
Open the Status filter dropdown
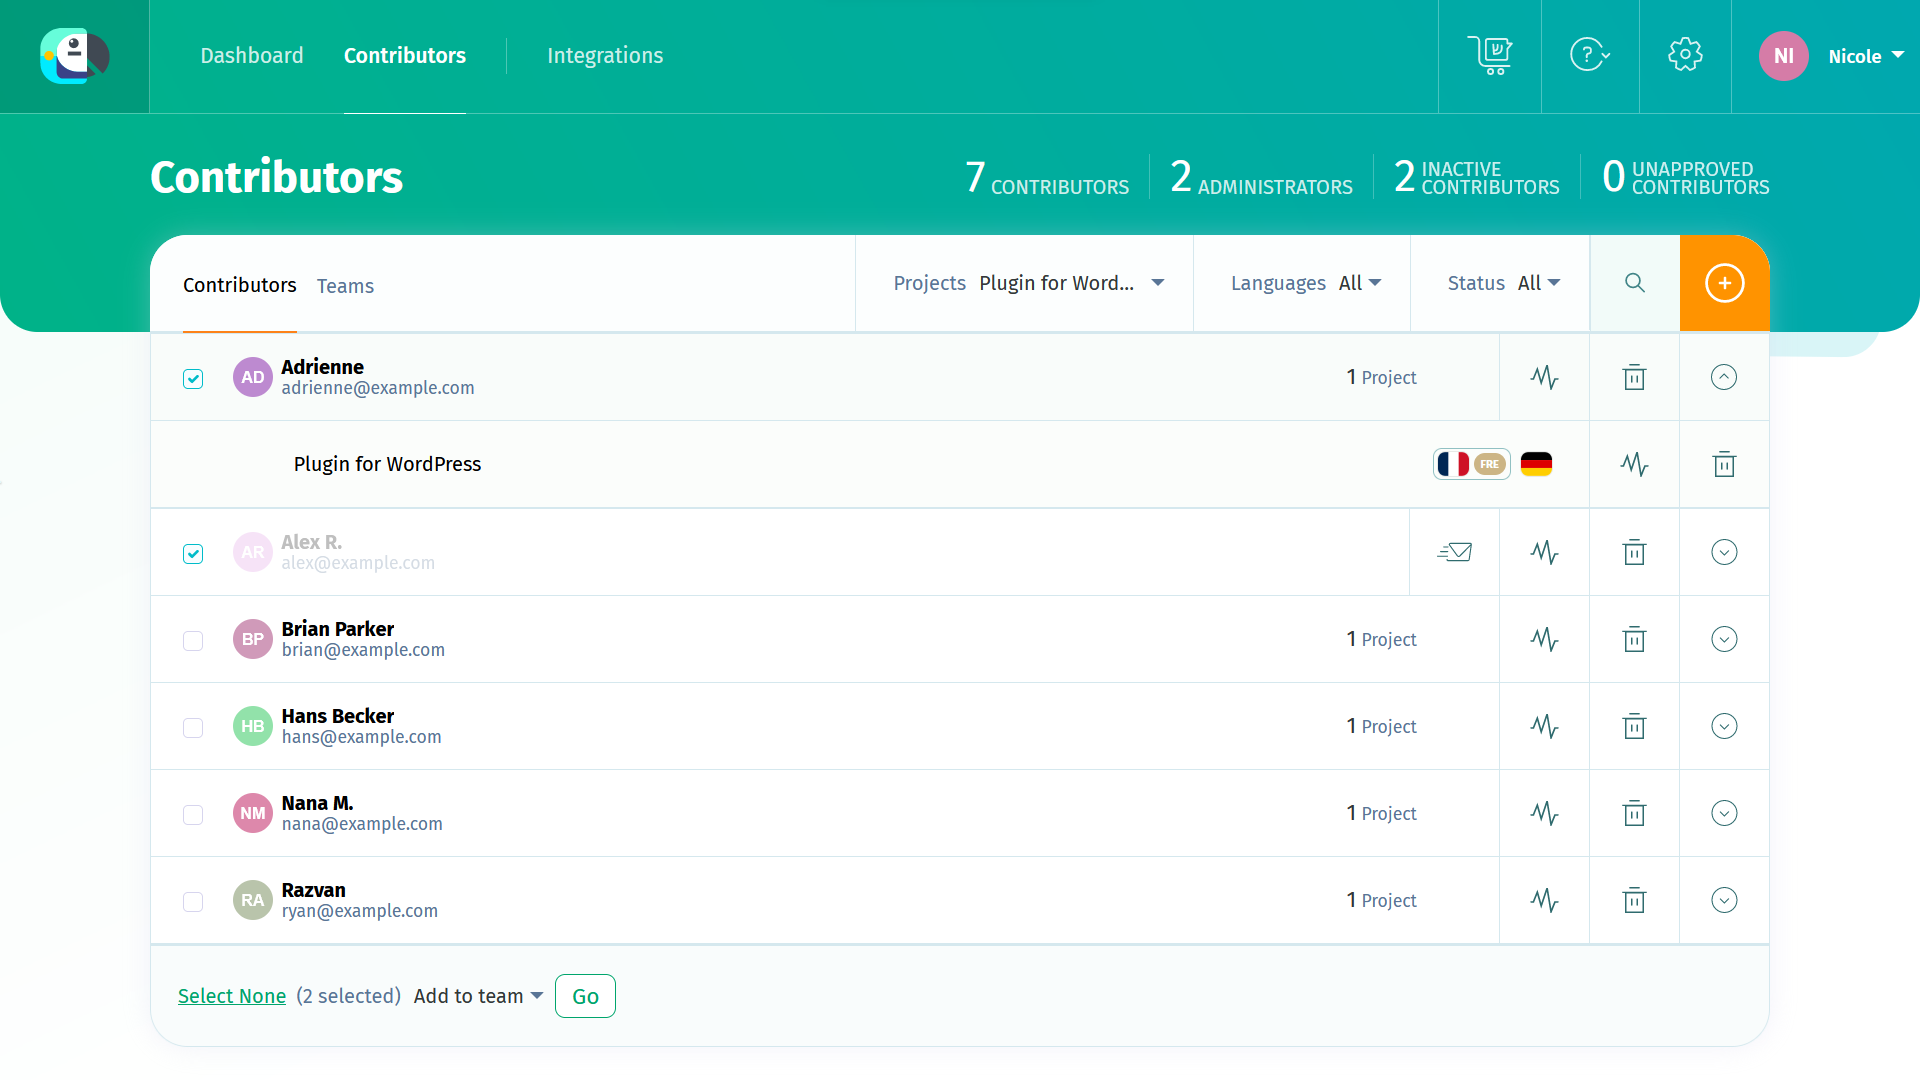click(x=1504, y=283)
